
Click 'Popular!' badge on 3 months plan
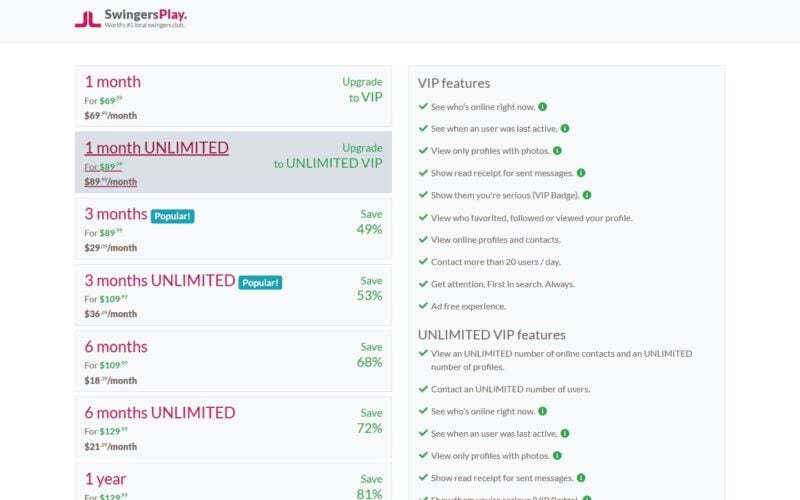(x=172, y=216)
